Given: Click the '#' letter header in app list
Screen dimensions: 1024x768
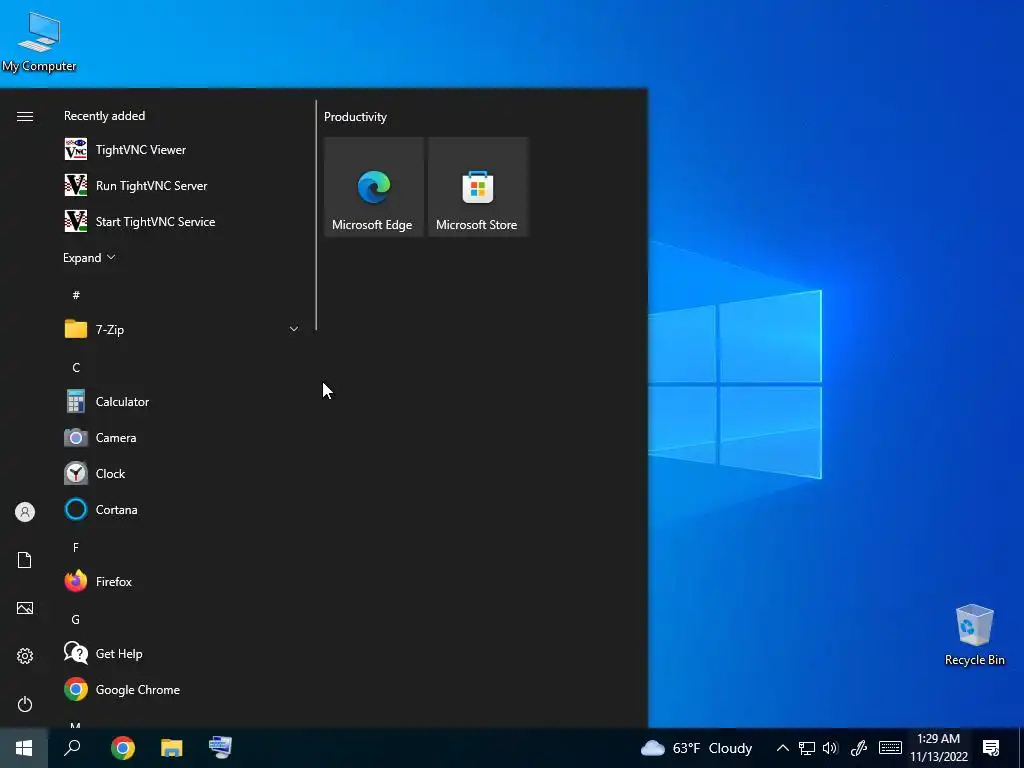Looking at the screenshot, I should pyautogui.click(x=76, y=295).
